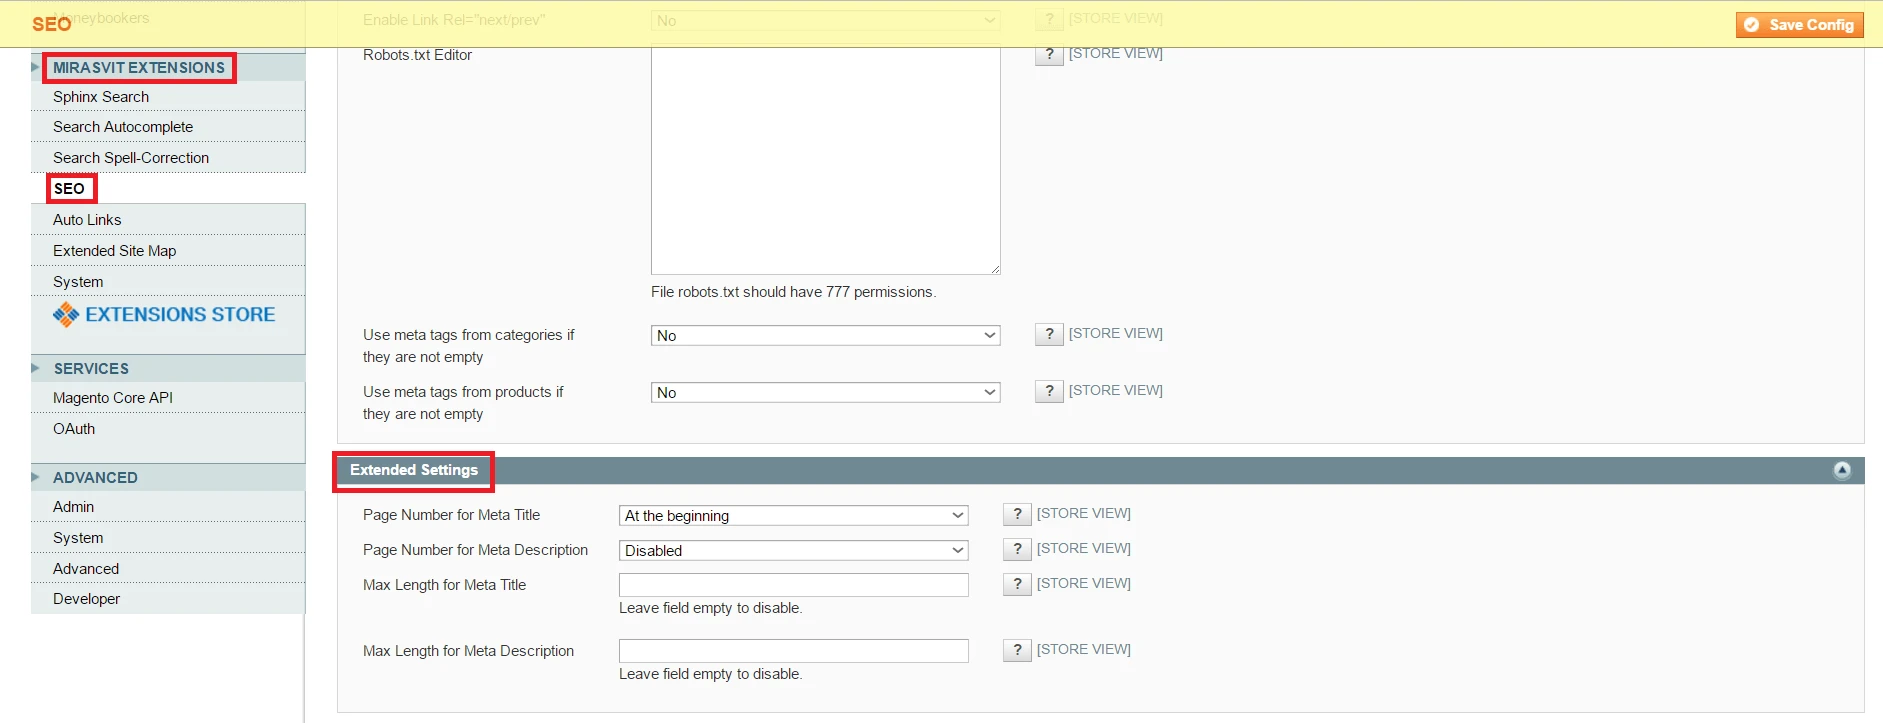Image resolution: width=1883 pixels, height=723 pixels.
Task: Open help icon for Max Length for Meta Title
Action: (1017, 584)
